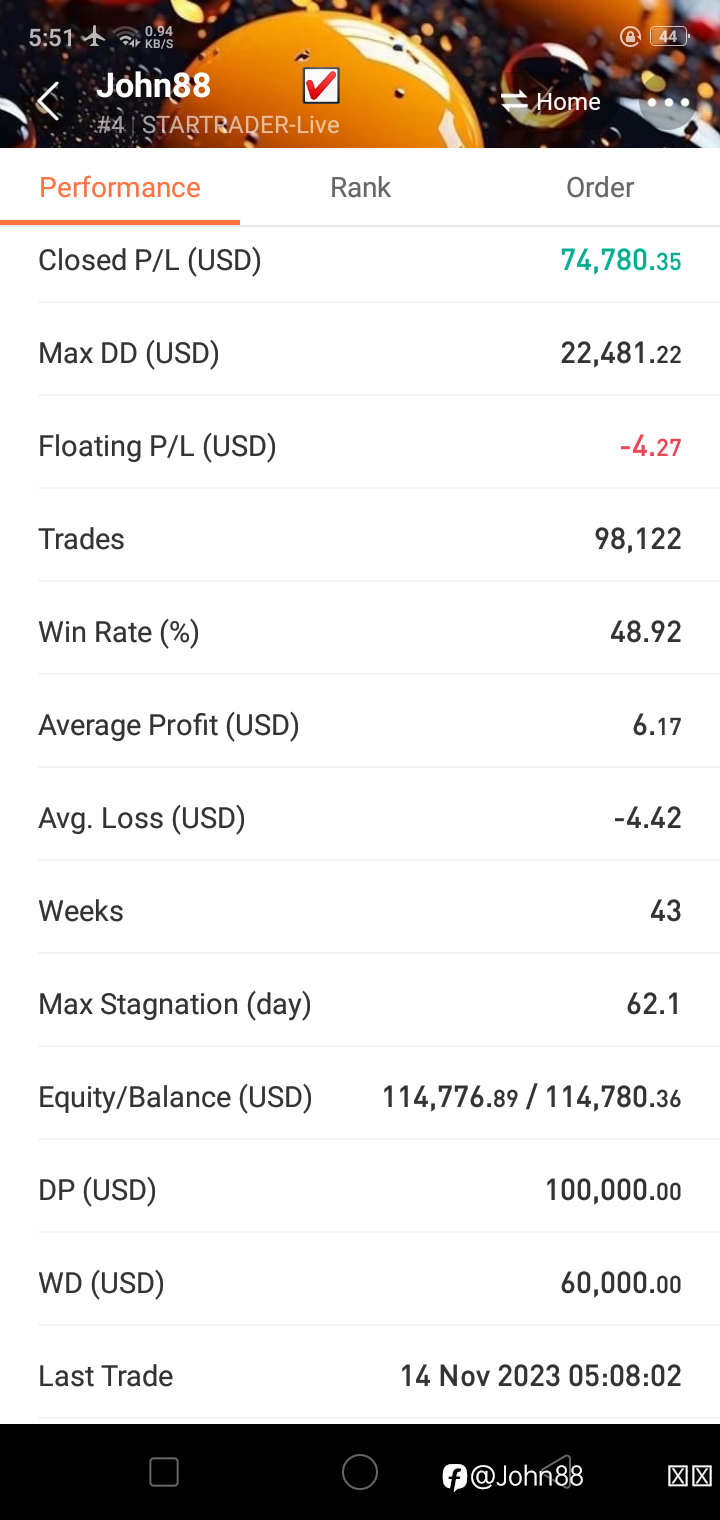
Task: Tap the swap arrows icon beside Home
Action: point(514,101)
